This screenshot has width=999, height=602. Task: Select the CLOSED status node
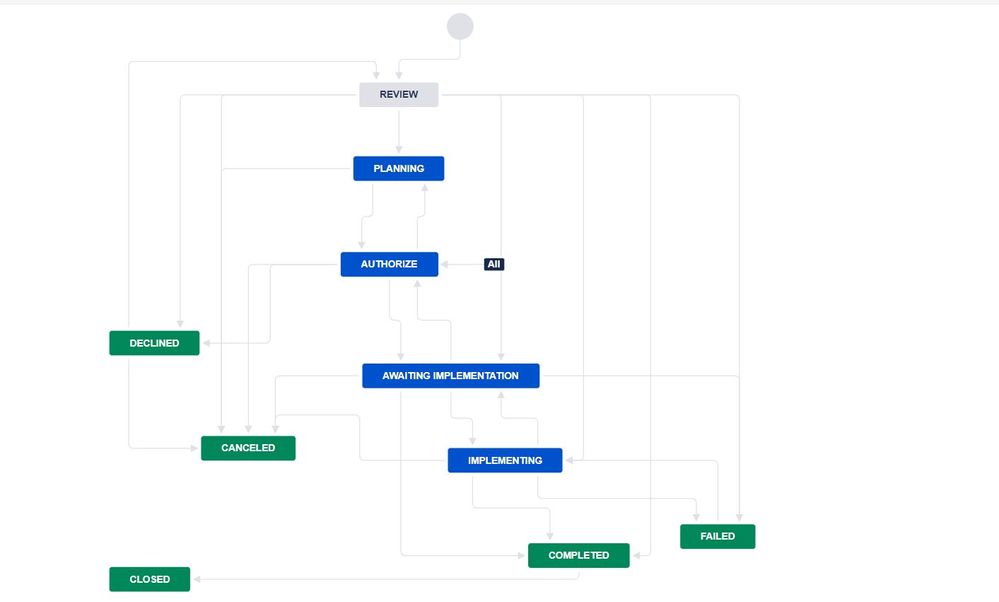pyautogui.click(x=150, y=580)
